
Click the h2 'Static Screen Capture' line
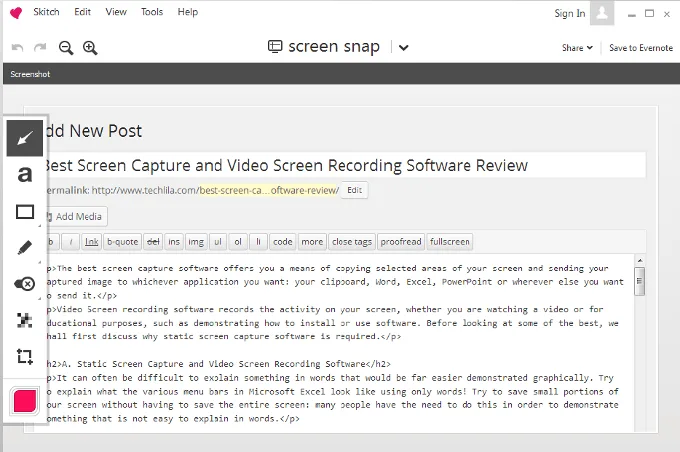pyautogui.click(x=219, y=364)
